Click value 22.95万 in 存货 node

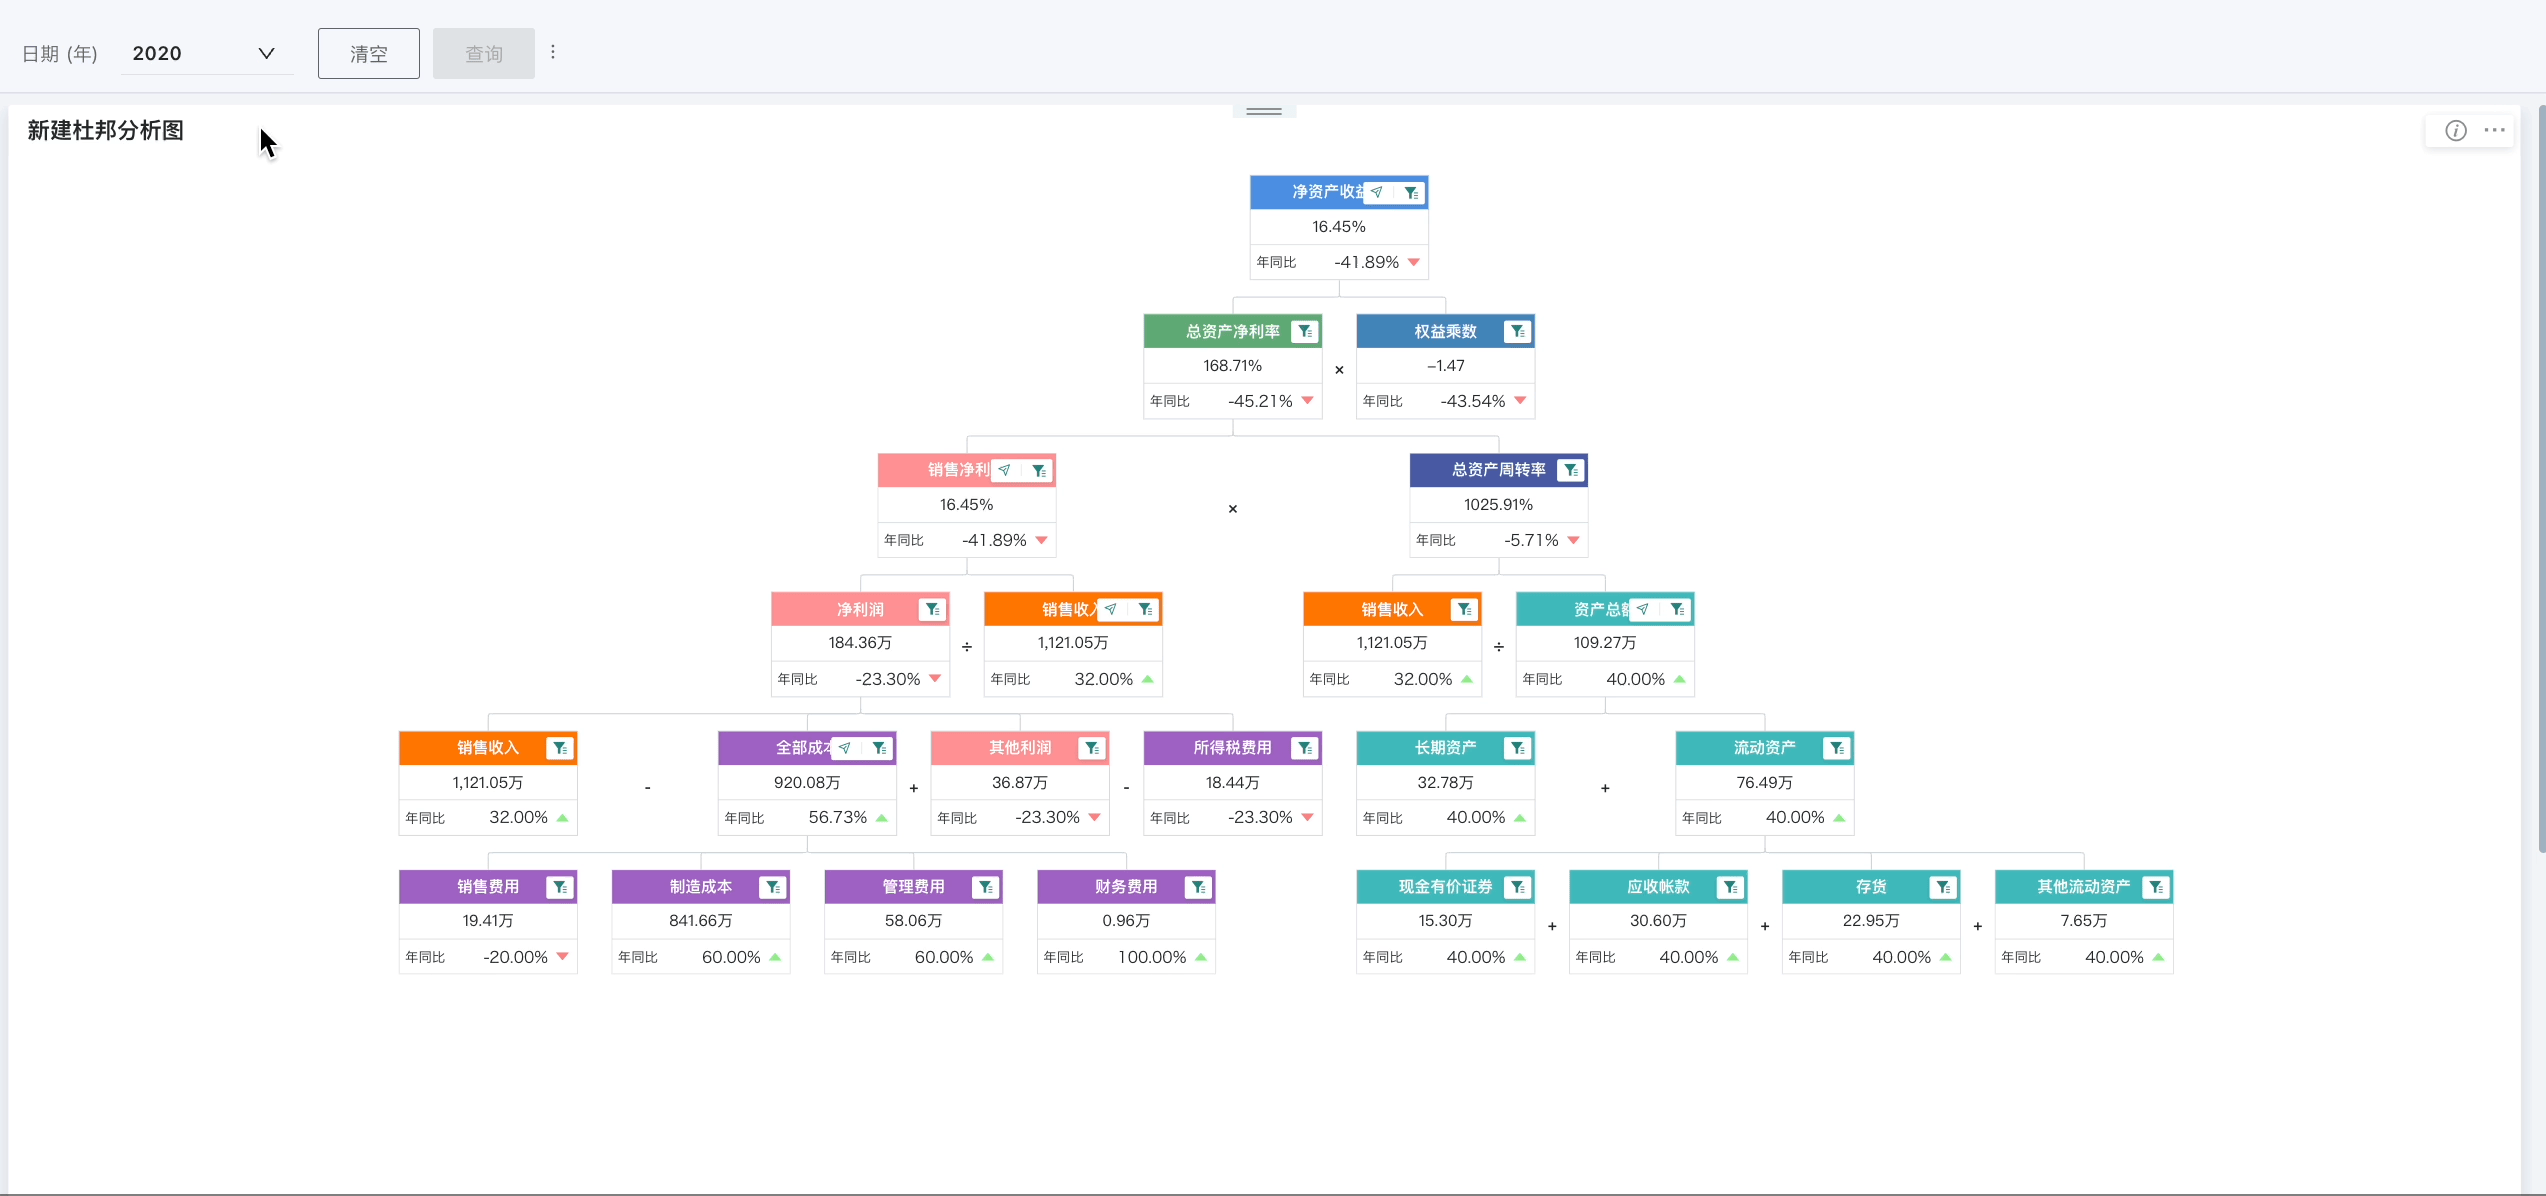tap(1871, 921)
